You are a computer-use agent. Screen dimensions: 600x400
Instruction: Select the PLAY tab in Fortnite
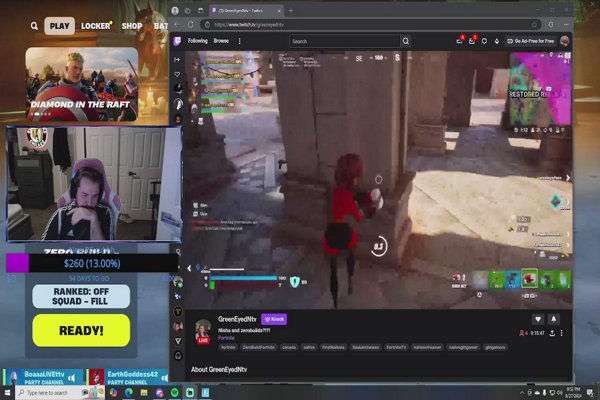pos(60,26)
